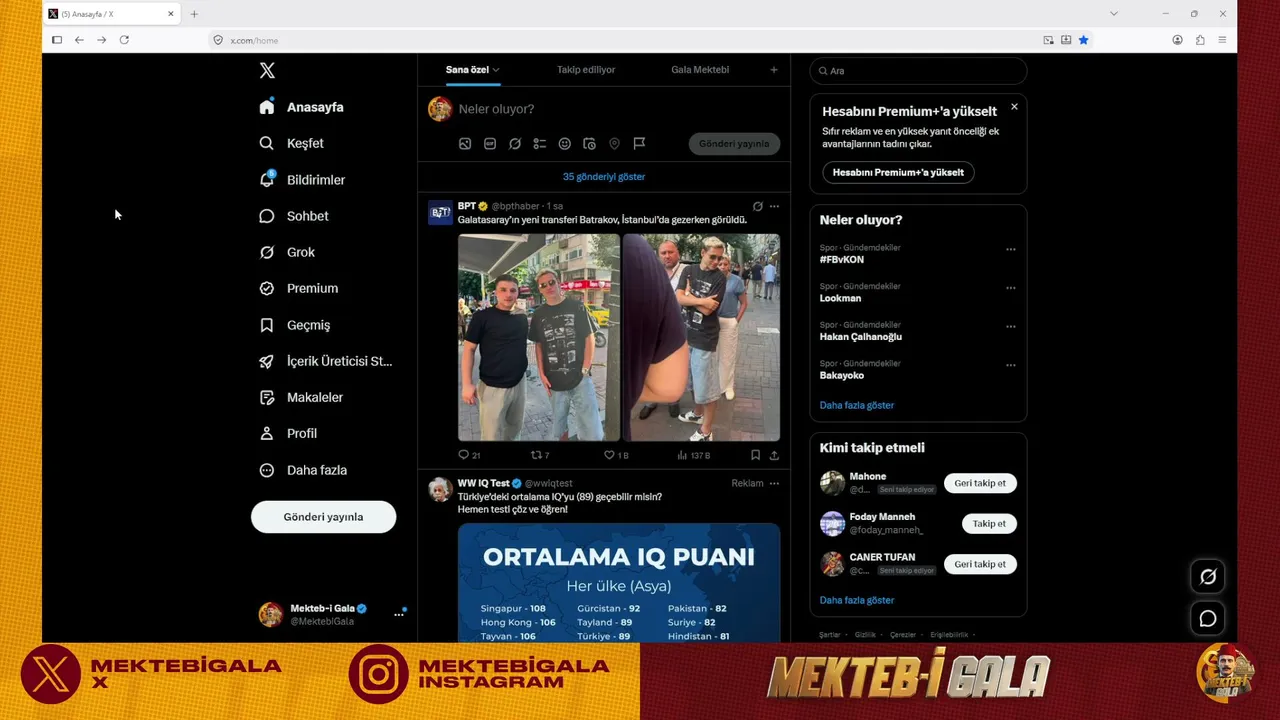Reload the page in the browser
Viewport: 1280px width, 720px height.
coord(124,40)
